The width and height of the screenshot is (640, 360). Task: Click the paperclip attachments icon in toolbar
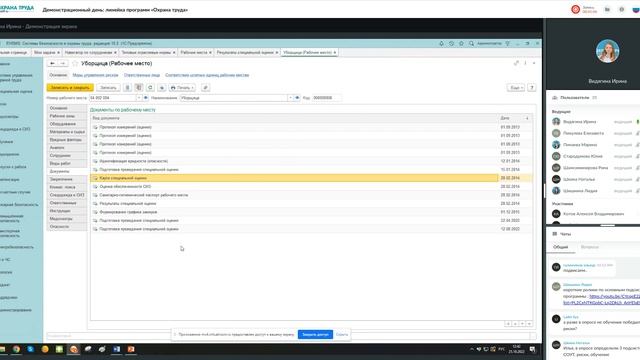pyautogui.click(x=205, y=87)
